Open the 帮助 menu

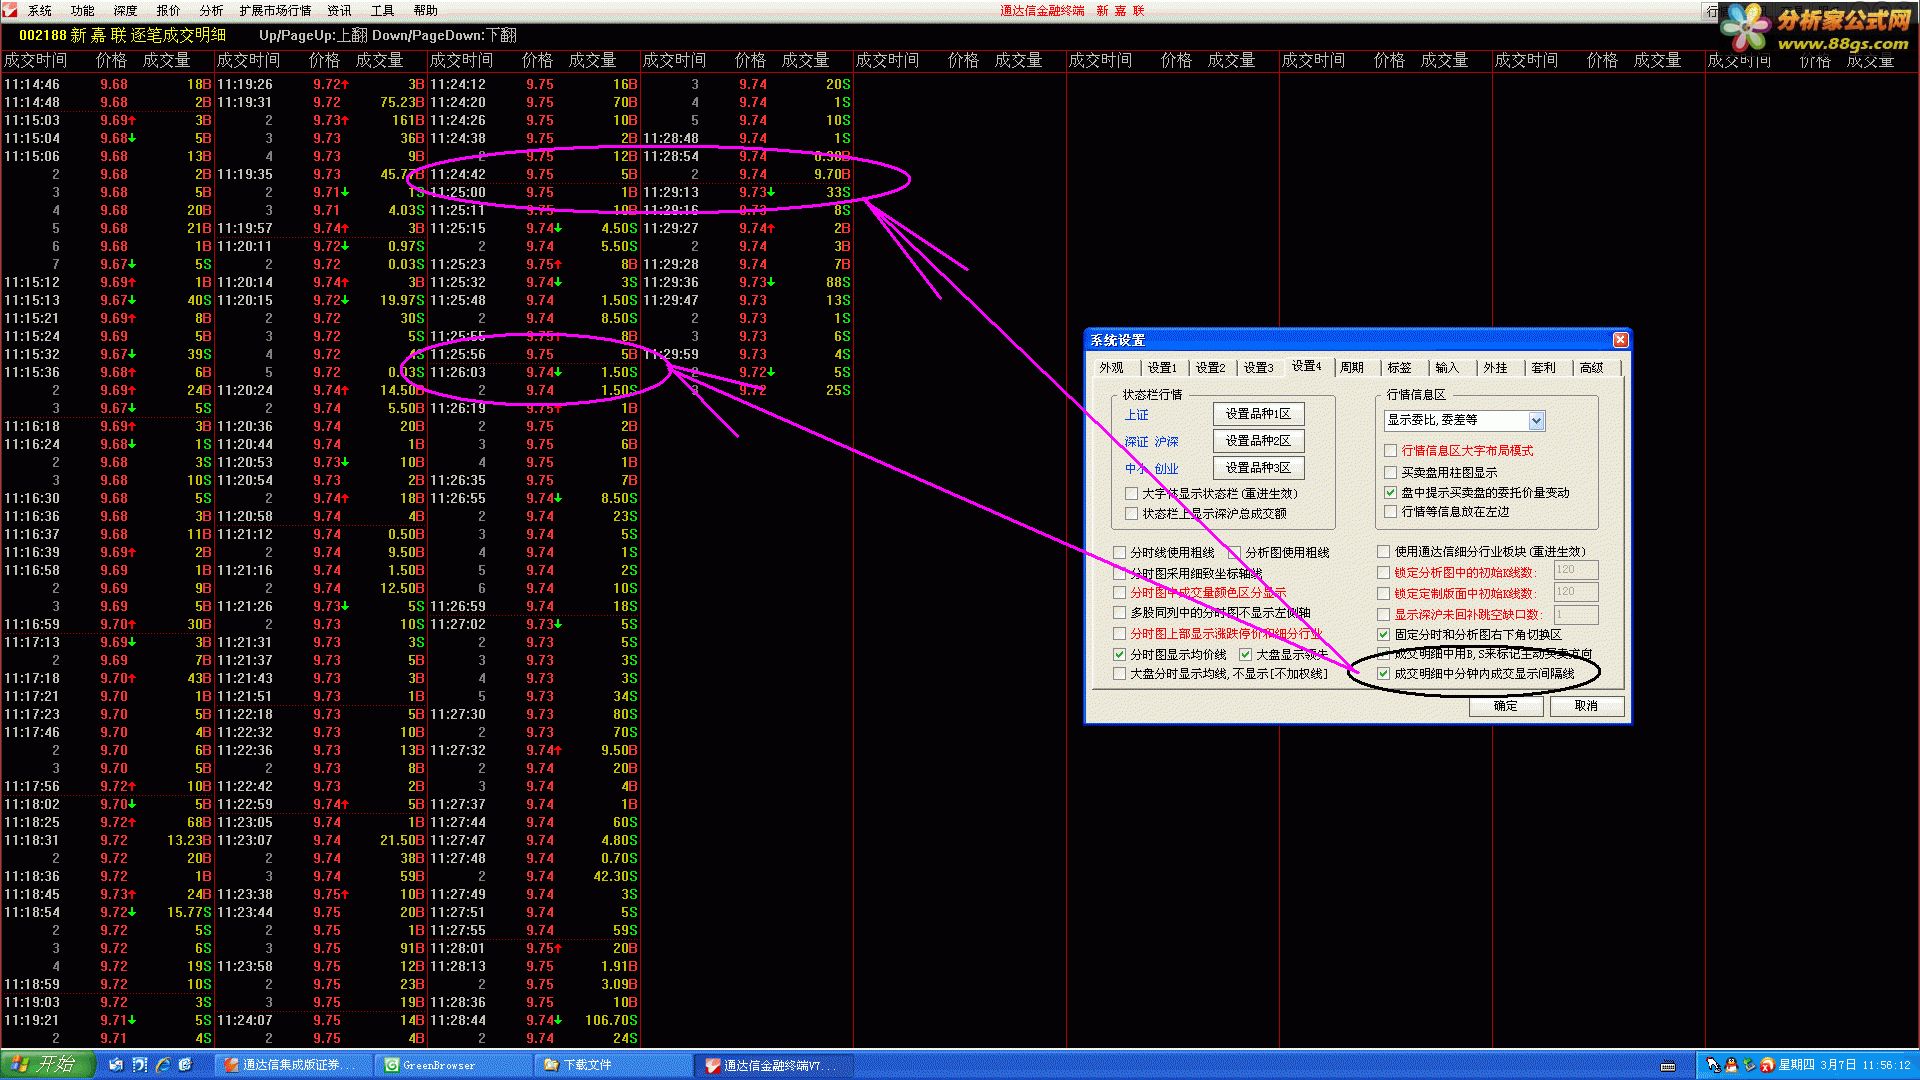coord(426,10)
